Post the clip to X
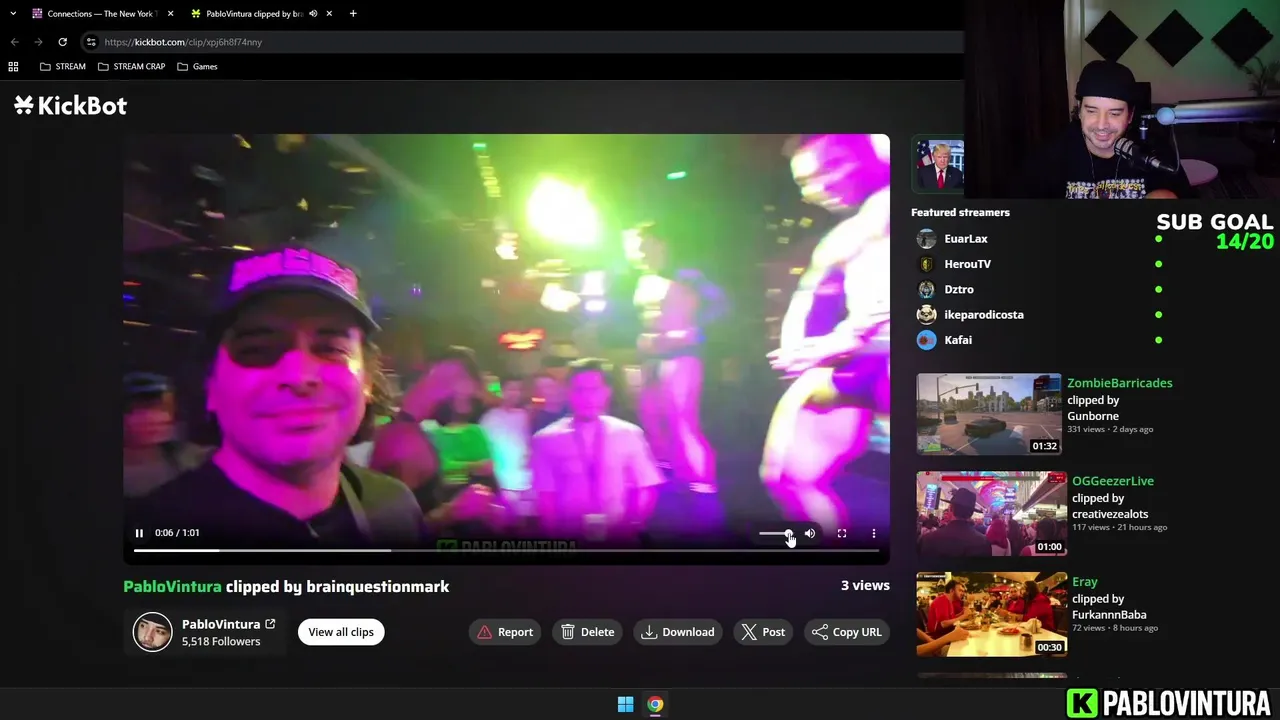This screenshot has height=720, width=1280. coord(763,632)
